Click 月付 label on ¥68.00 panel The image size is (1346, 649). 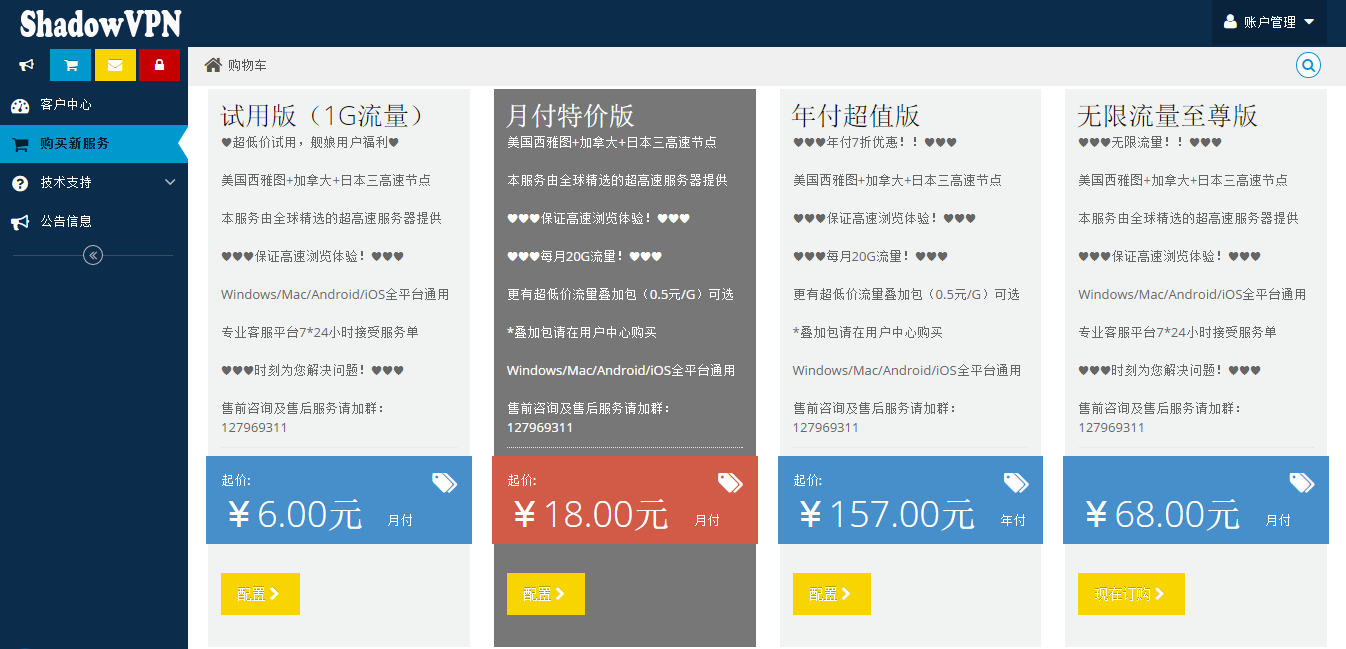(x=1278, y=521)
